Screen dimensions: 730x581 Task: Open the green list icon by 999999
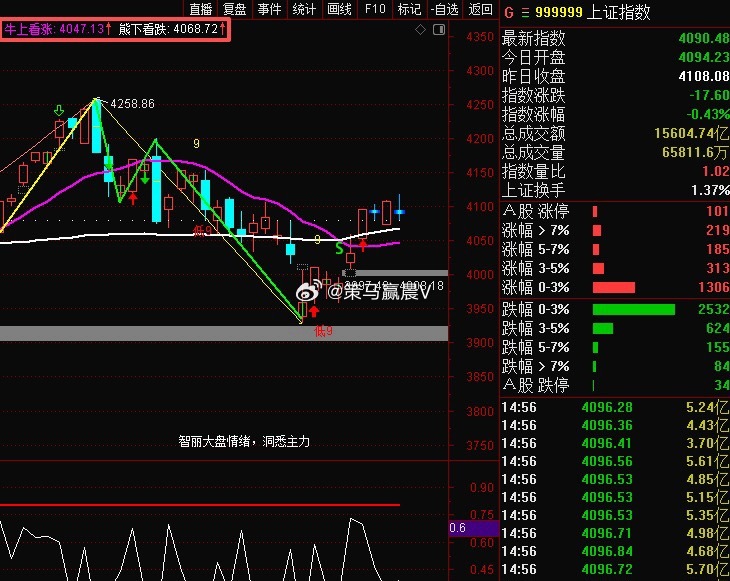526,13
